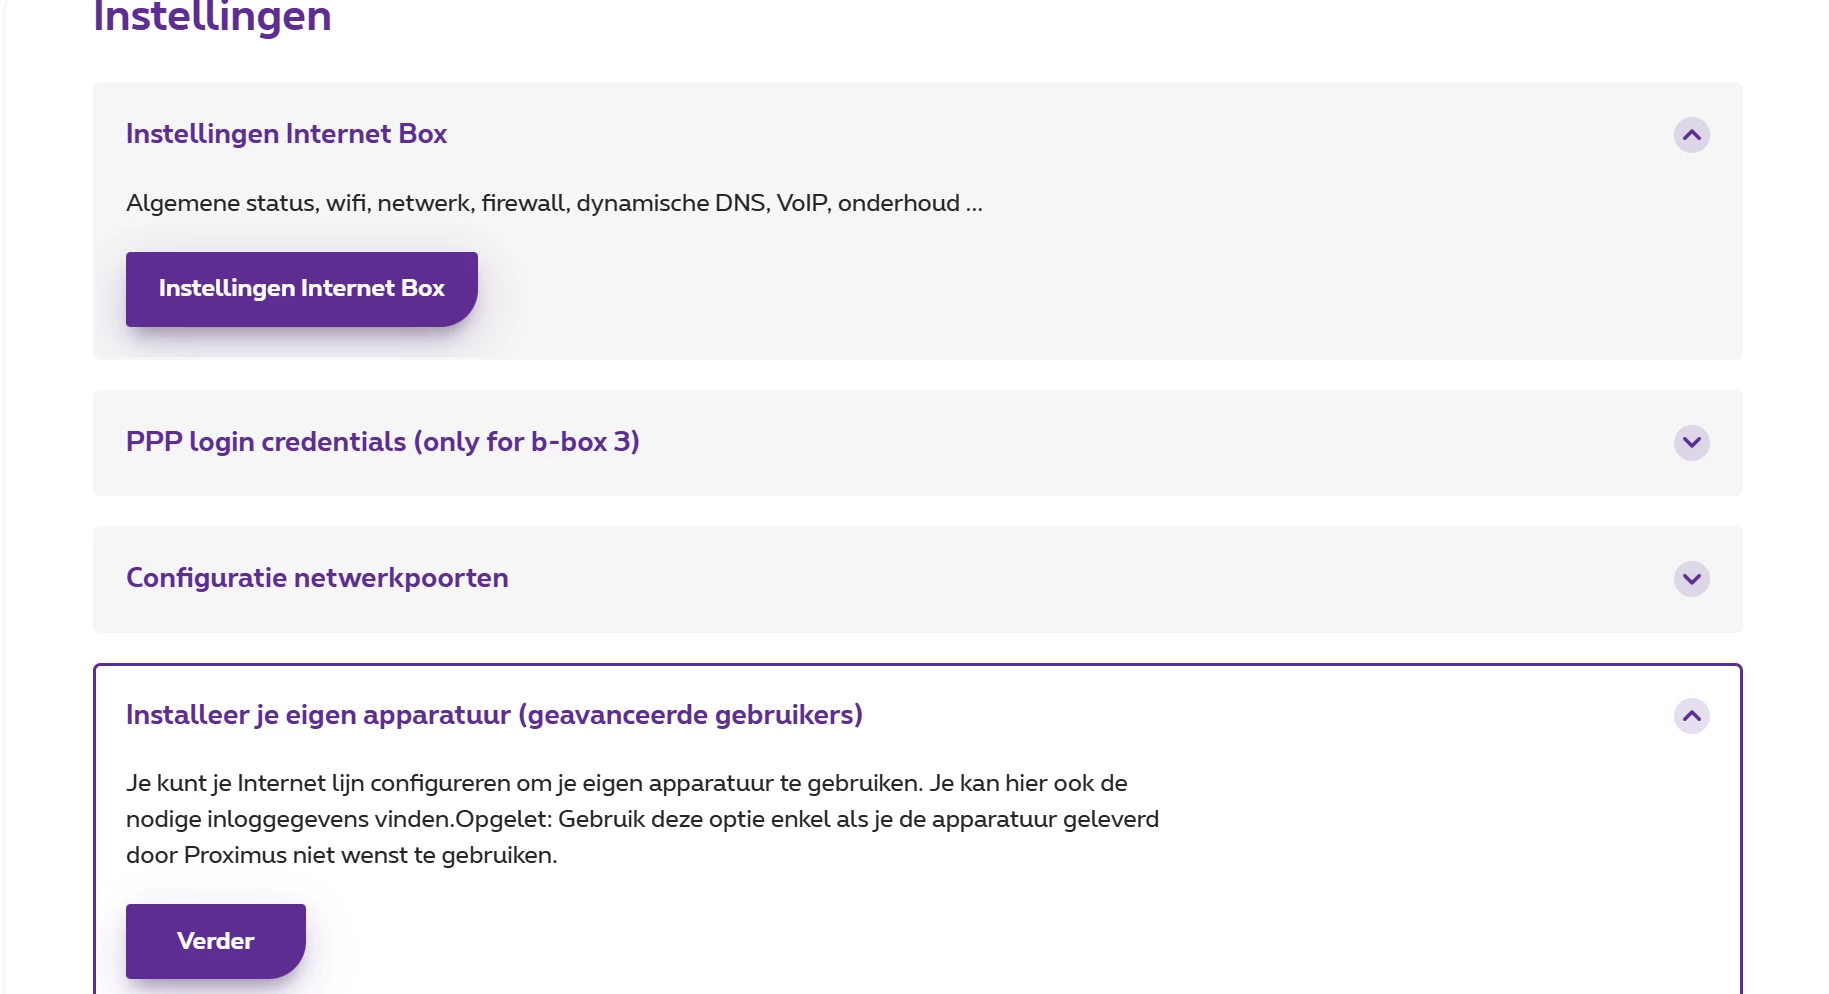This screenshot has height=994, width=1829.
Task: Open the PPP login credentials heading
Action: pos(268,442)
